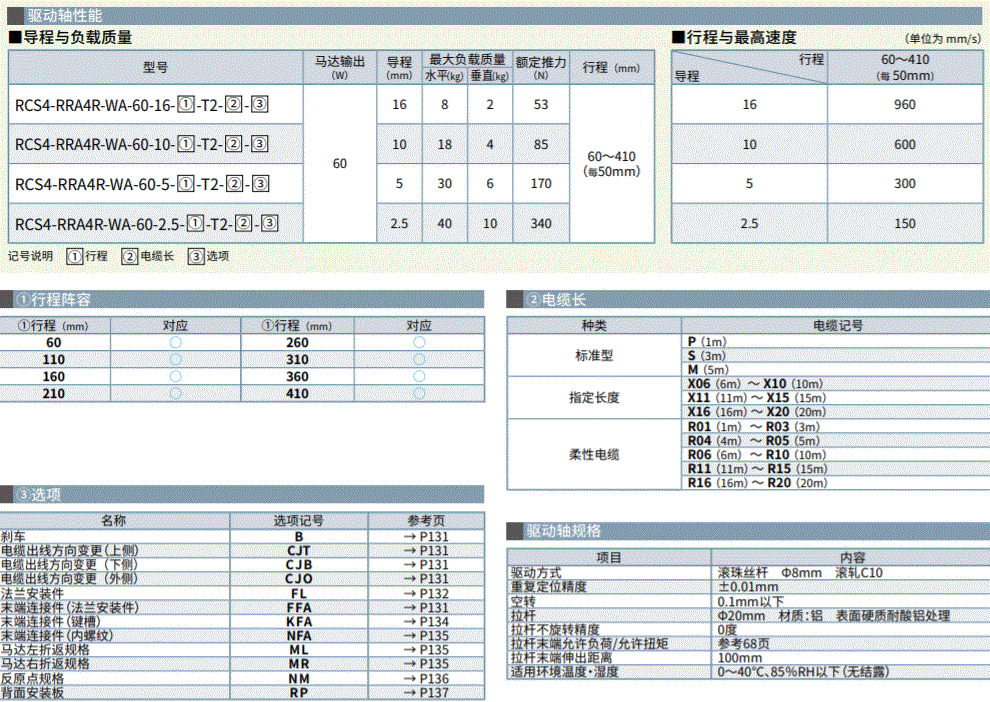Click option code CJB

coord(299,564)
